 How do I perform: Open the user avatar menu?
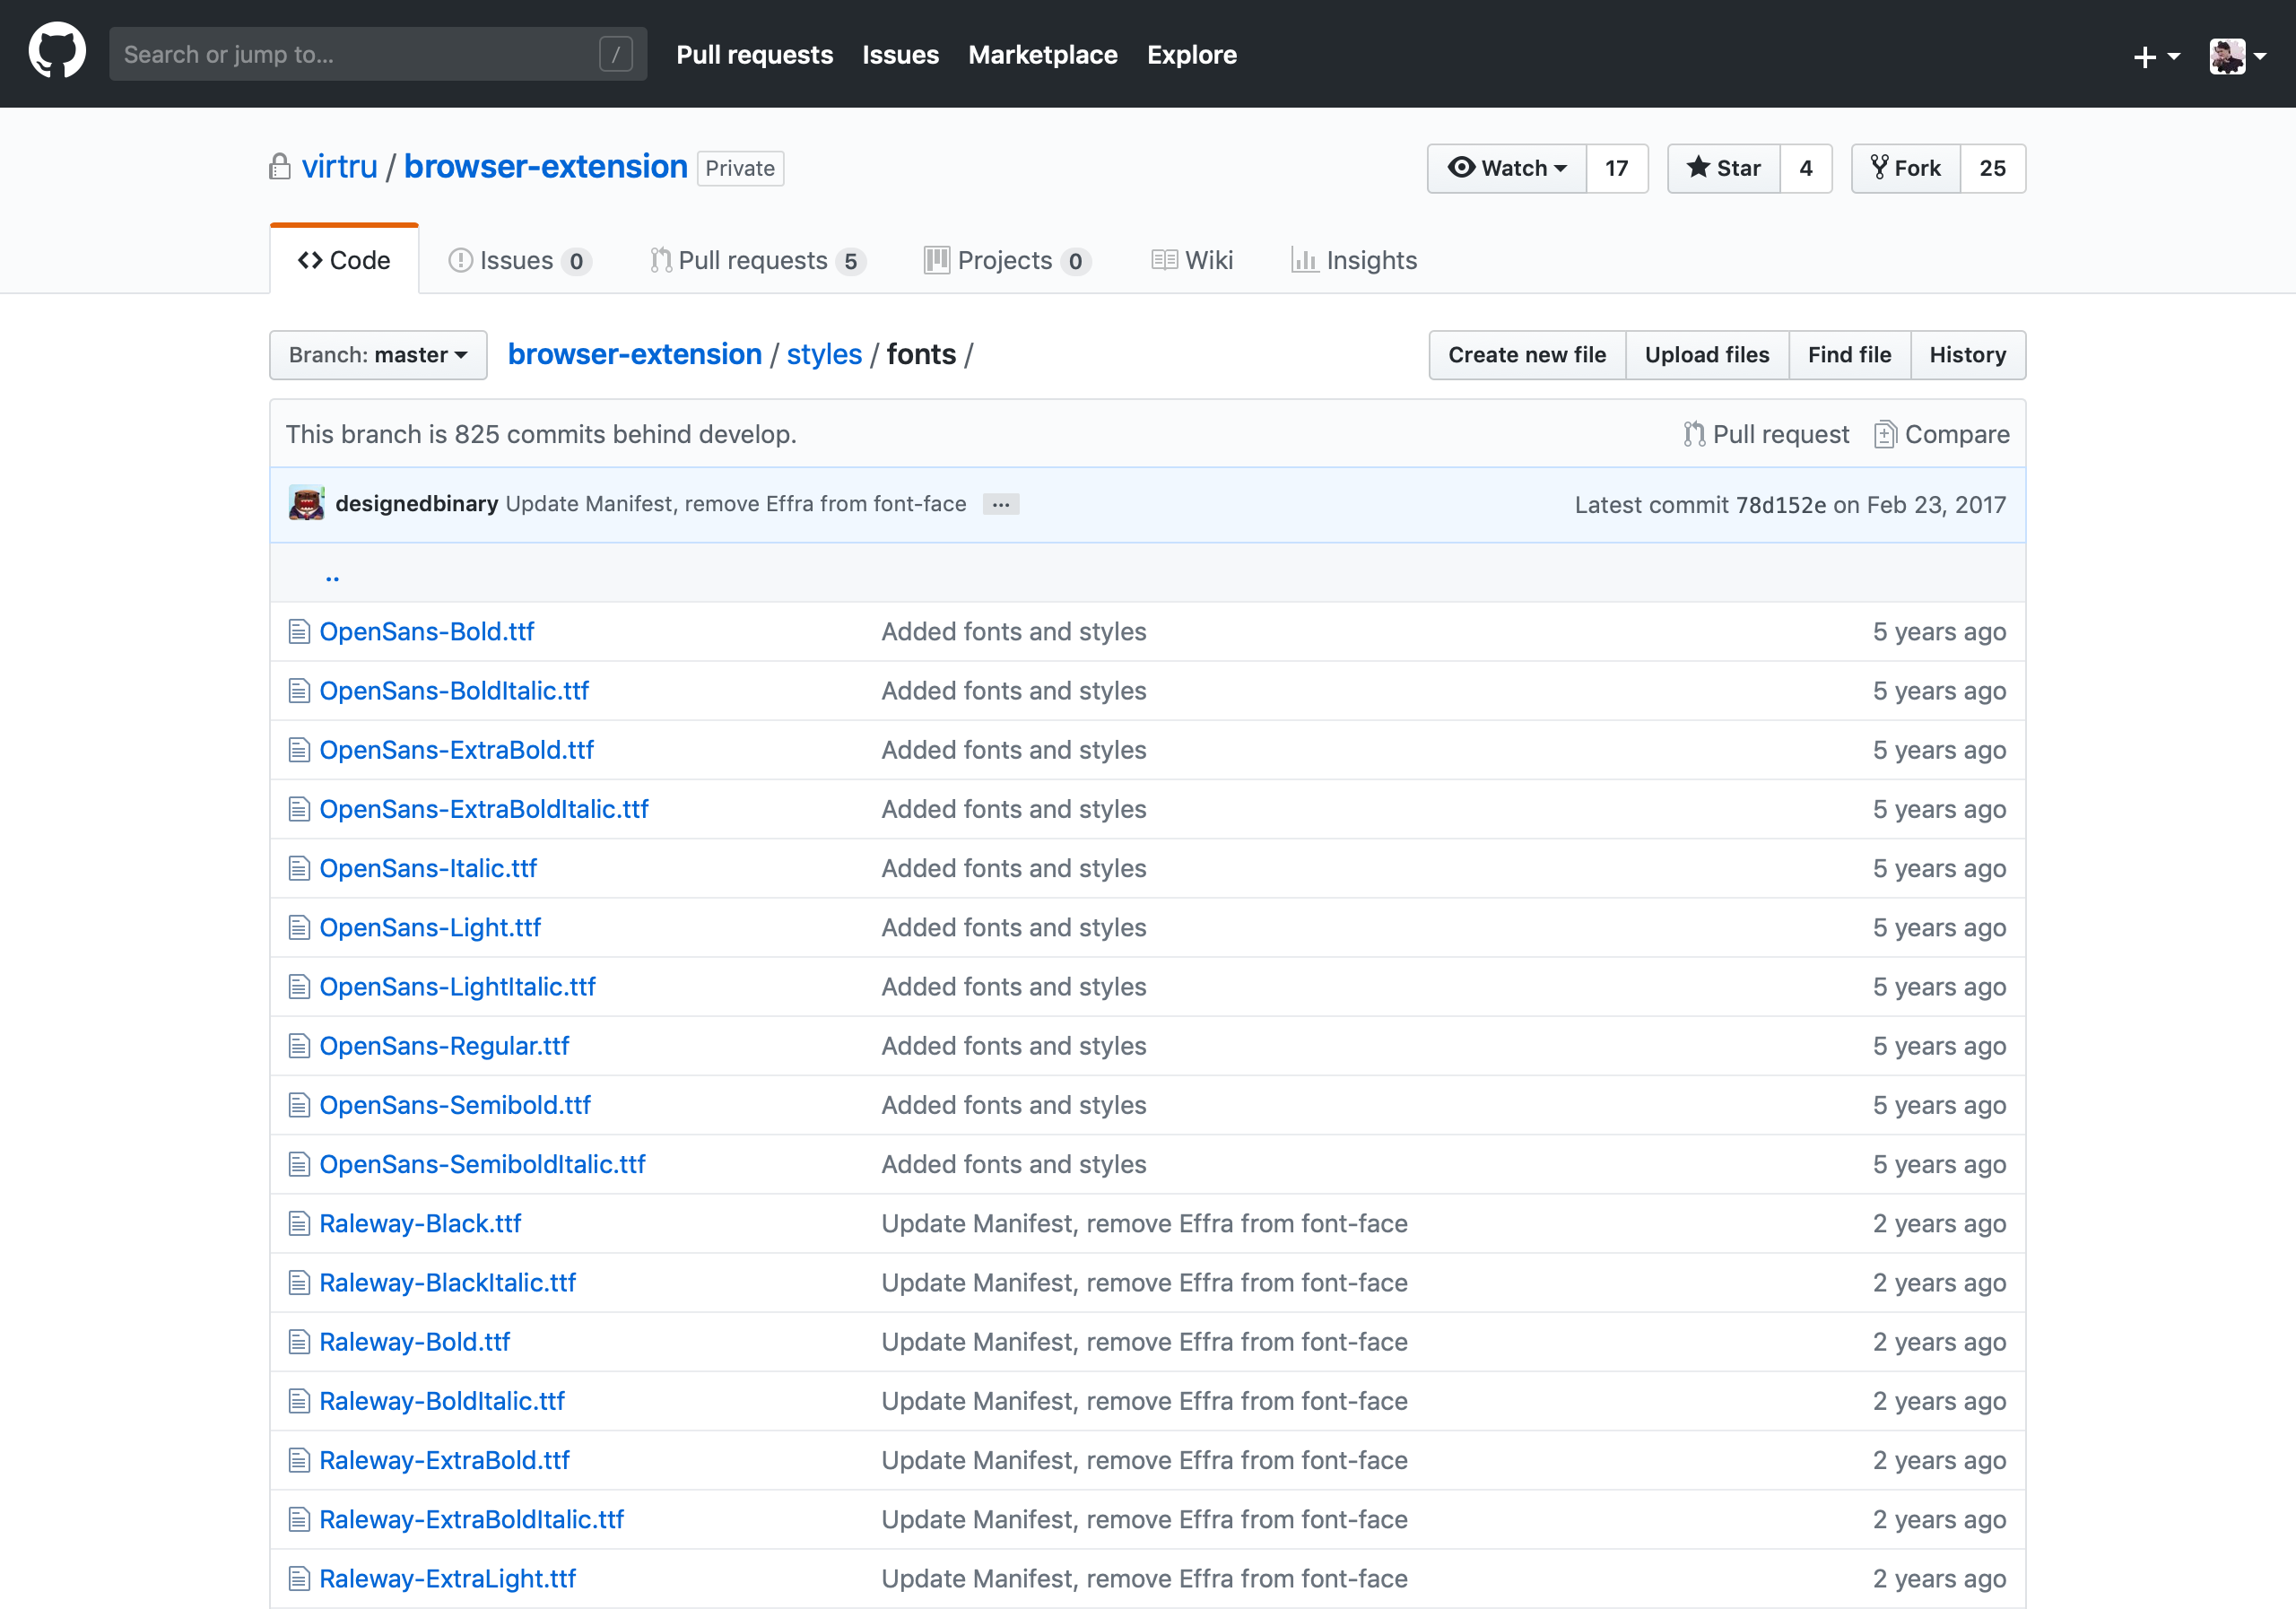2237,56
